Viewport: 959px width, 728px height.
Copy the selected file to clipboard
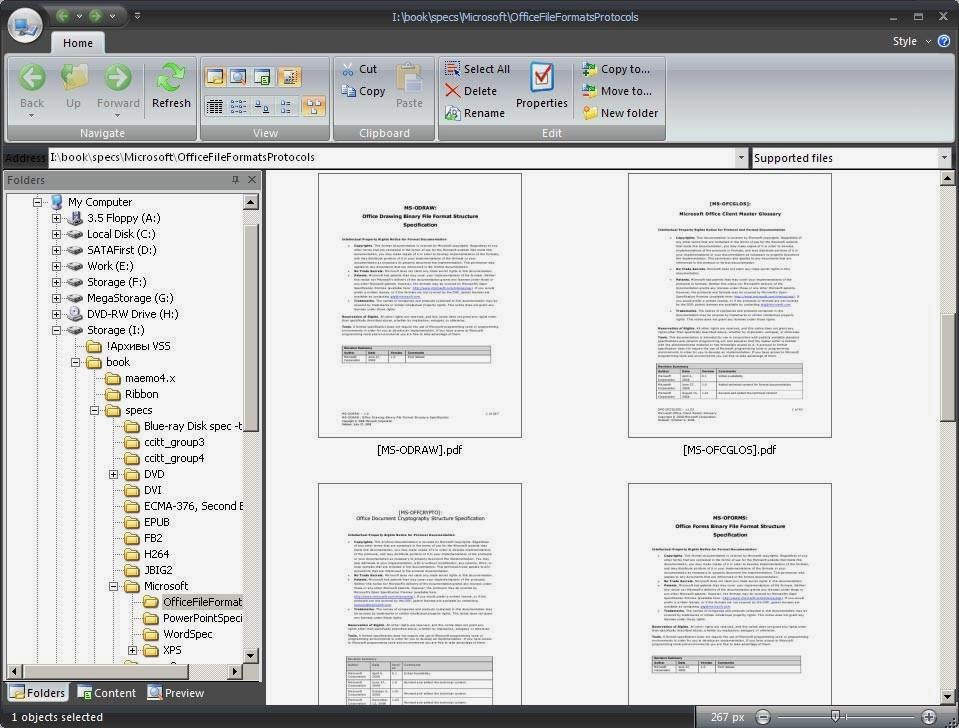(x=363, y=91)
